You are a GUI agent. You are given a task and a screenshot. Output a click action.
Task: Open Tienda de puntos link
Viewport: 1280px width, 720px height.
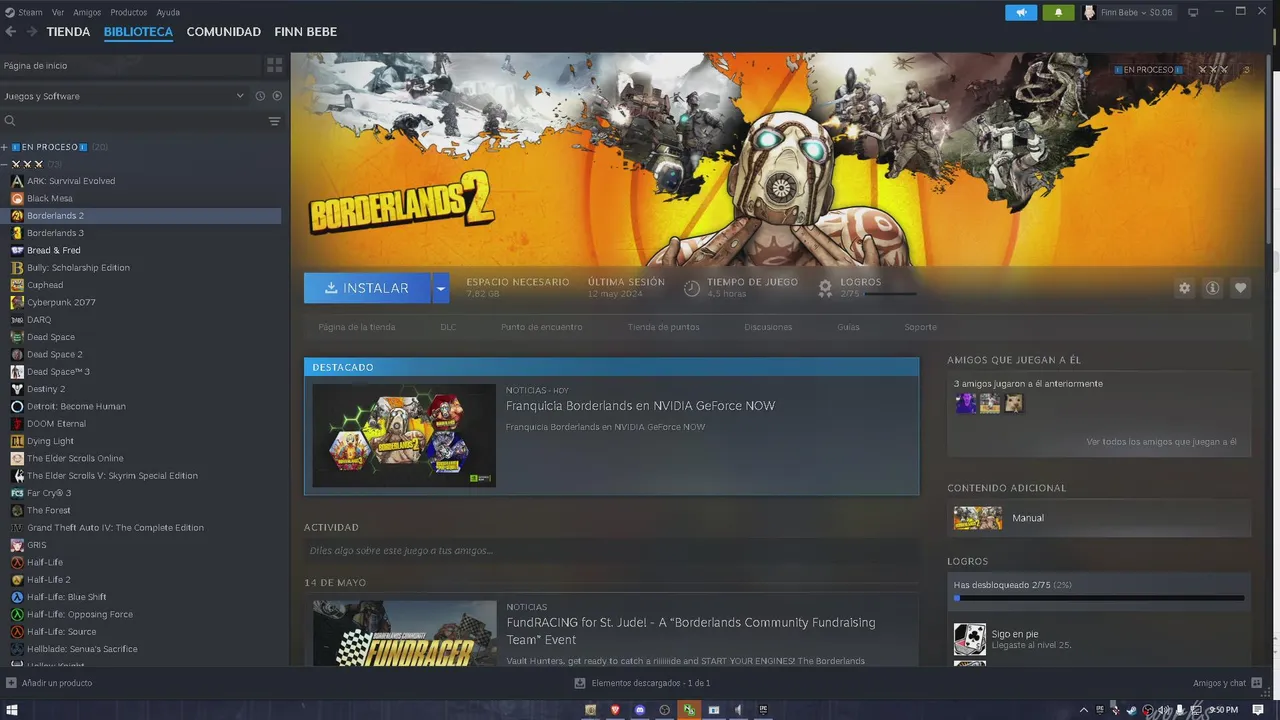[664, 327]
